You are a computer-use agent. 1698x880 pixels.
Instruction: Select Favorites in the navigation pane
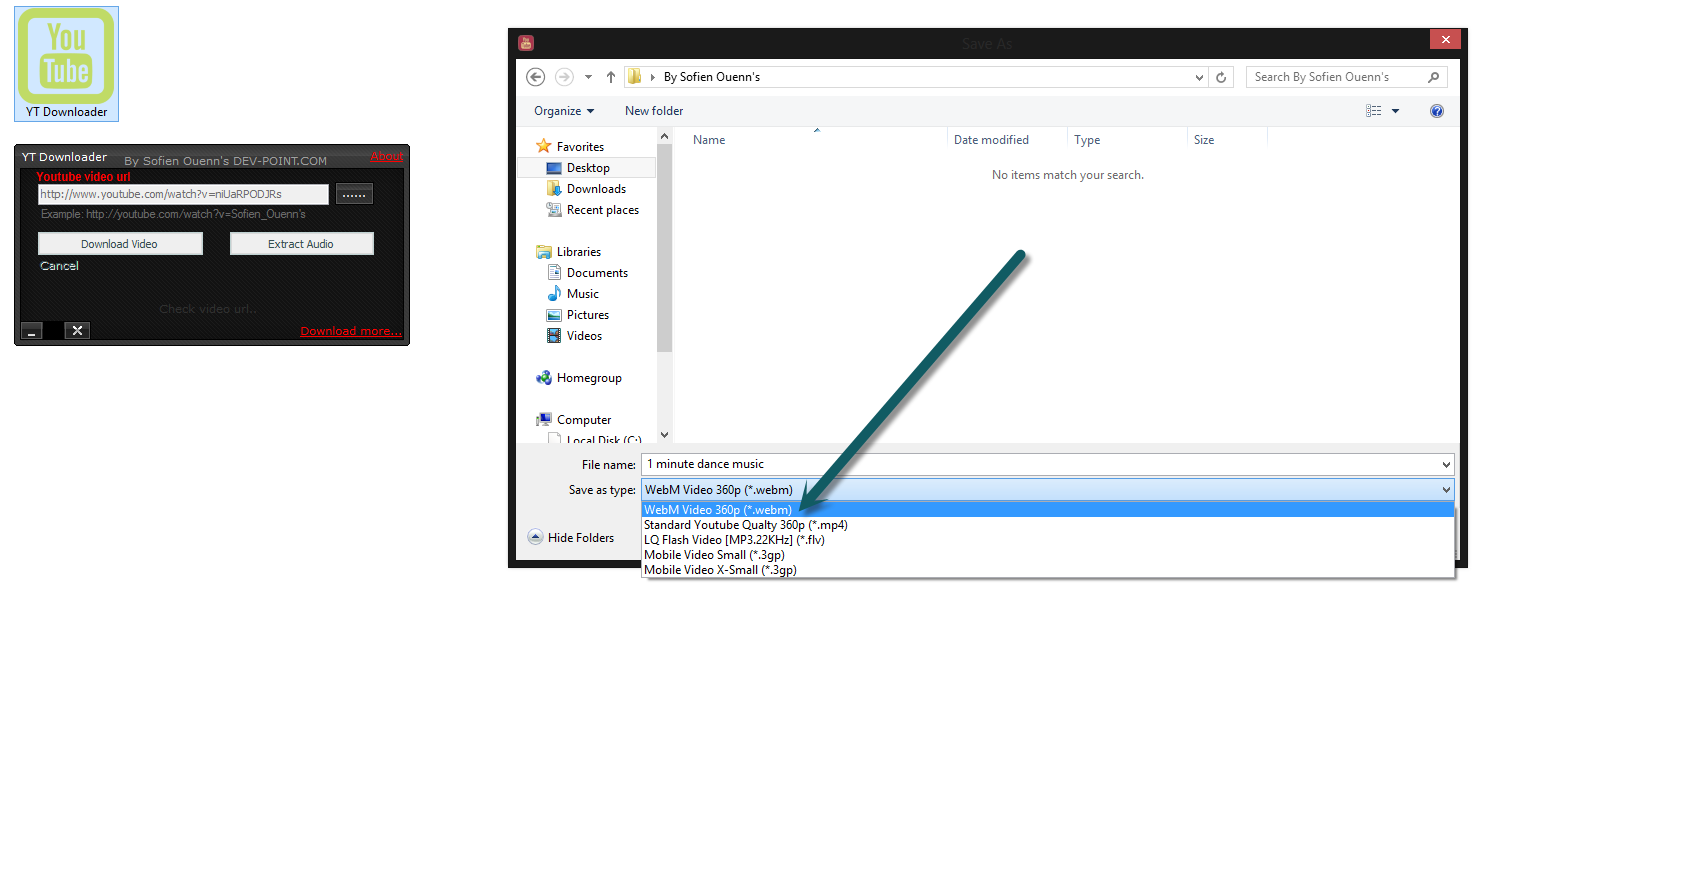pyautogui.click(x=580, y=147)
